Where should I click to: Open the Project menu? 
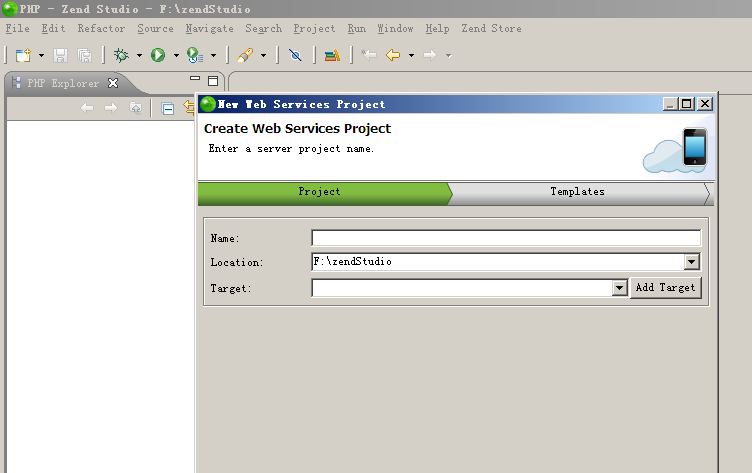[315, 29]
